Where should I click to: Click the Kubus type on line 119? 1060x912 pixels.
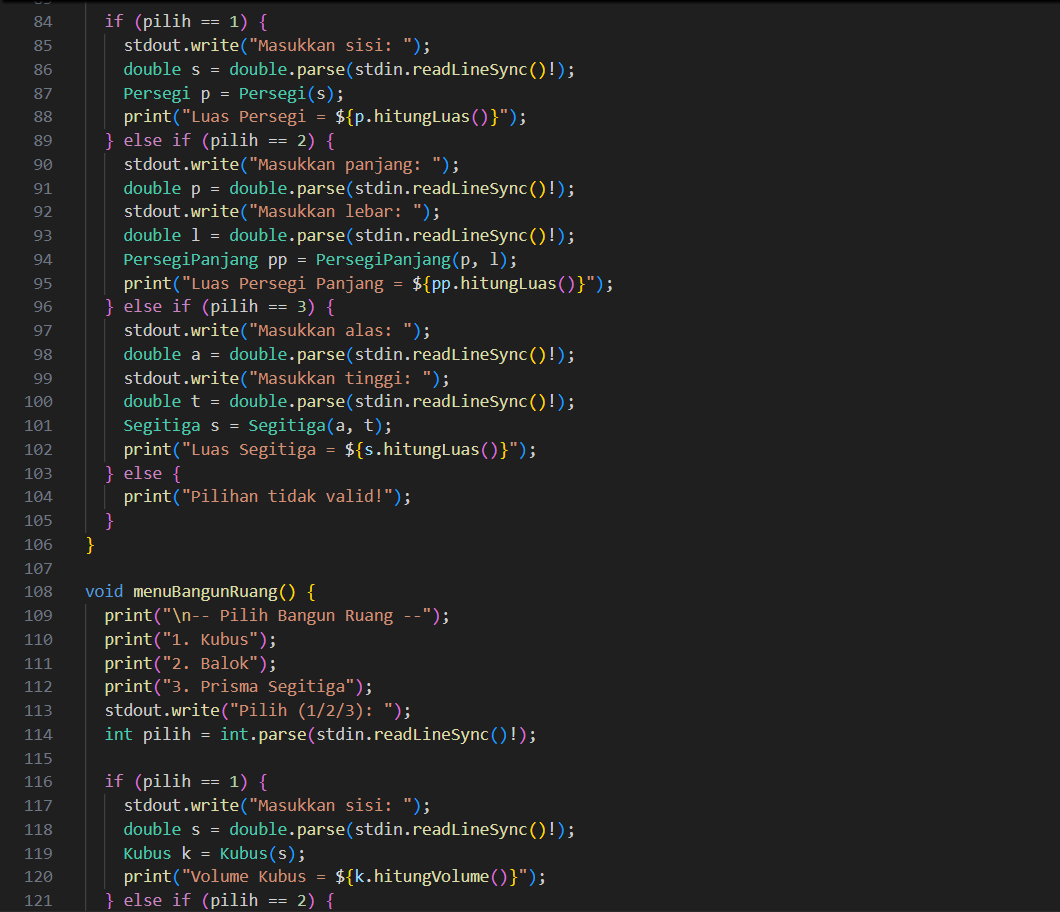(x=148, y=853)
